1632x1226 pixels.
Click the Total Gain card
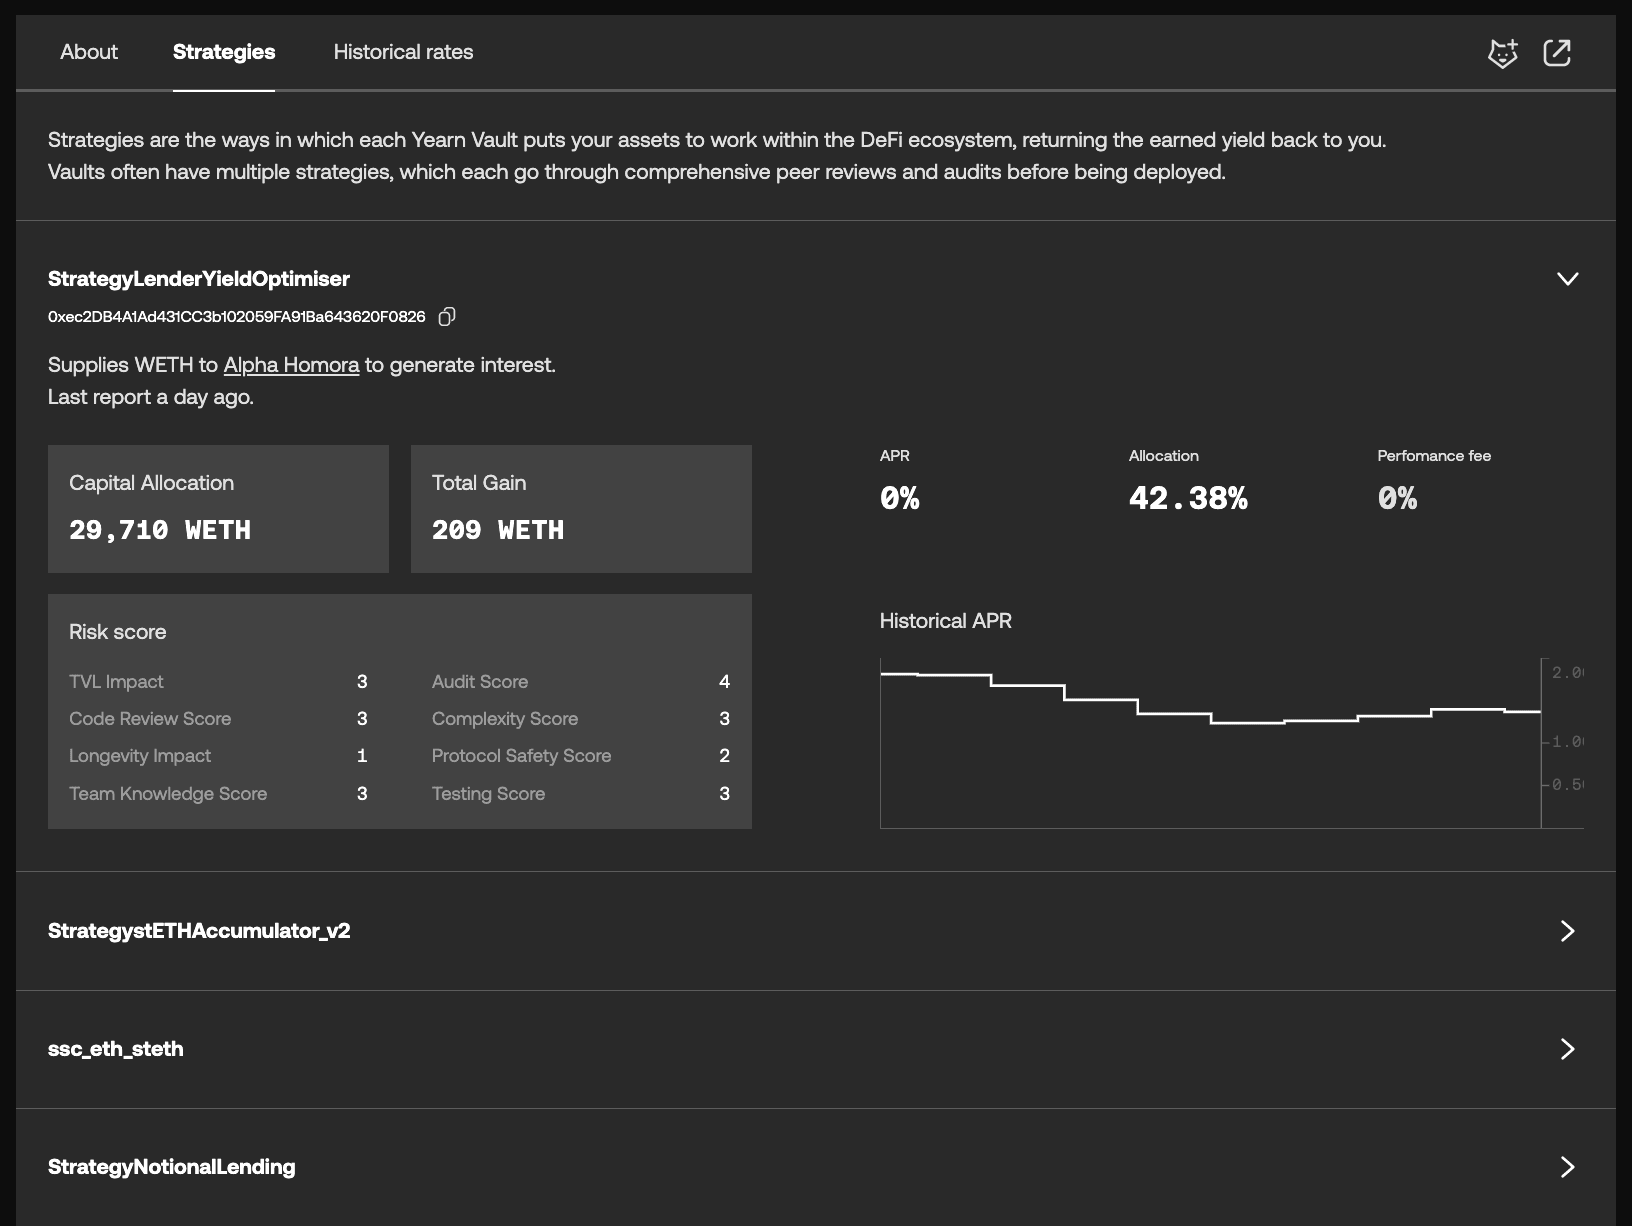click(x=581, y=509)
